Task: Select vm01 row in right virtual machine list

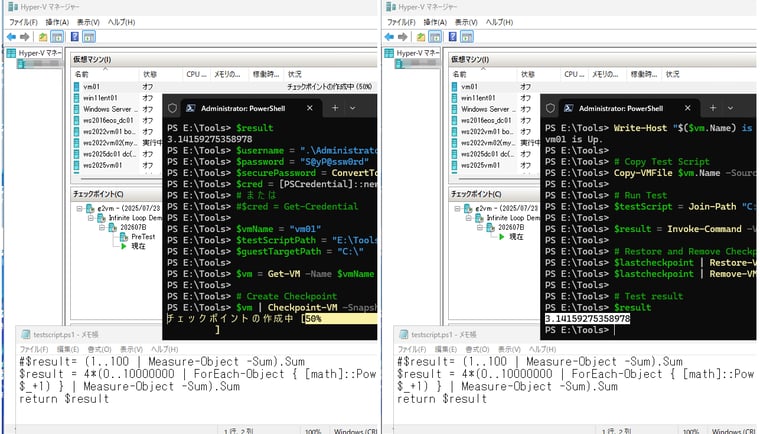Action: (x=601, y=87)
